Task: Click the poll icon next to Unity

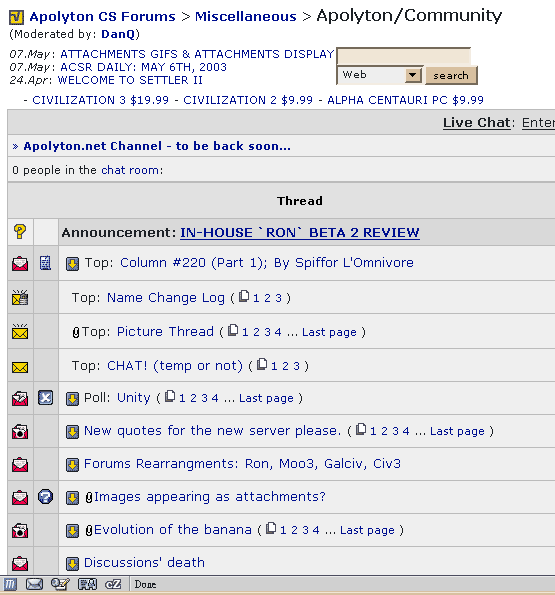Action: pyautogui.click(x=46, y=398)
